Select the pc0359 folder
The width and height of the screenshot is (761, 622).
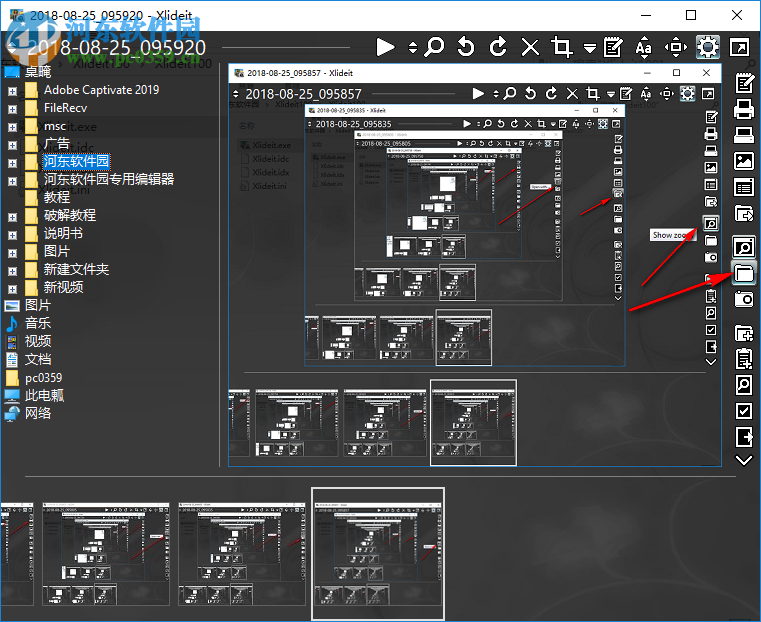[x=44, y=377]
